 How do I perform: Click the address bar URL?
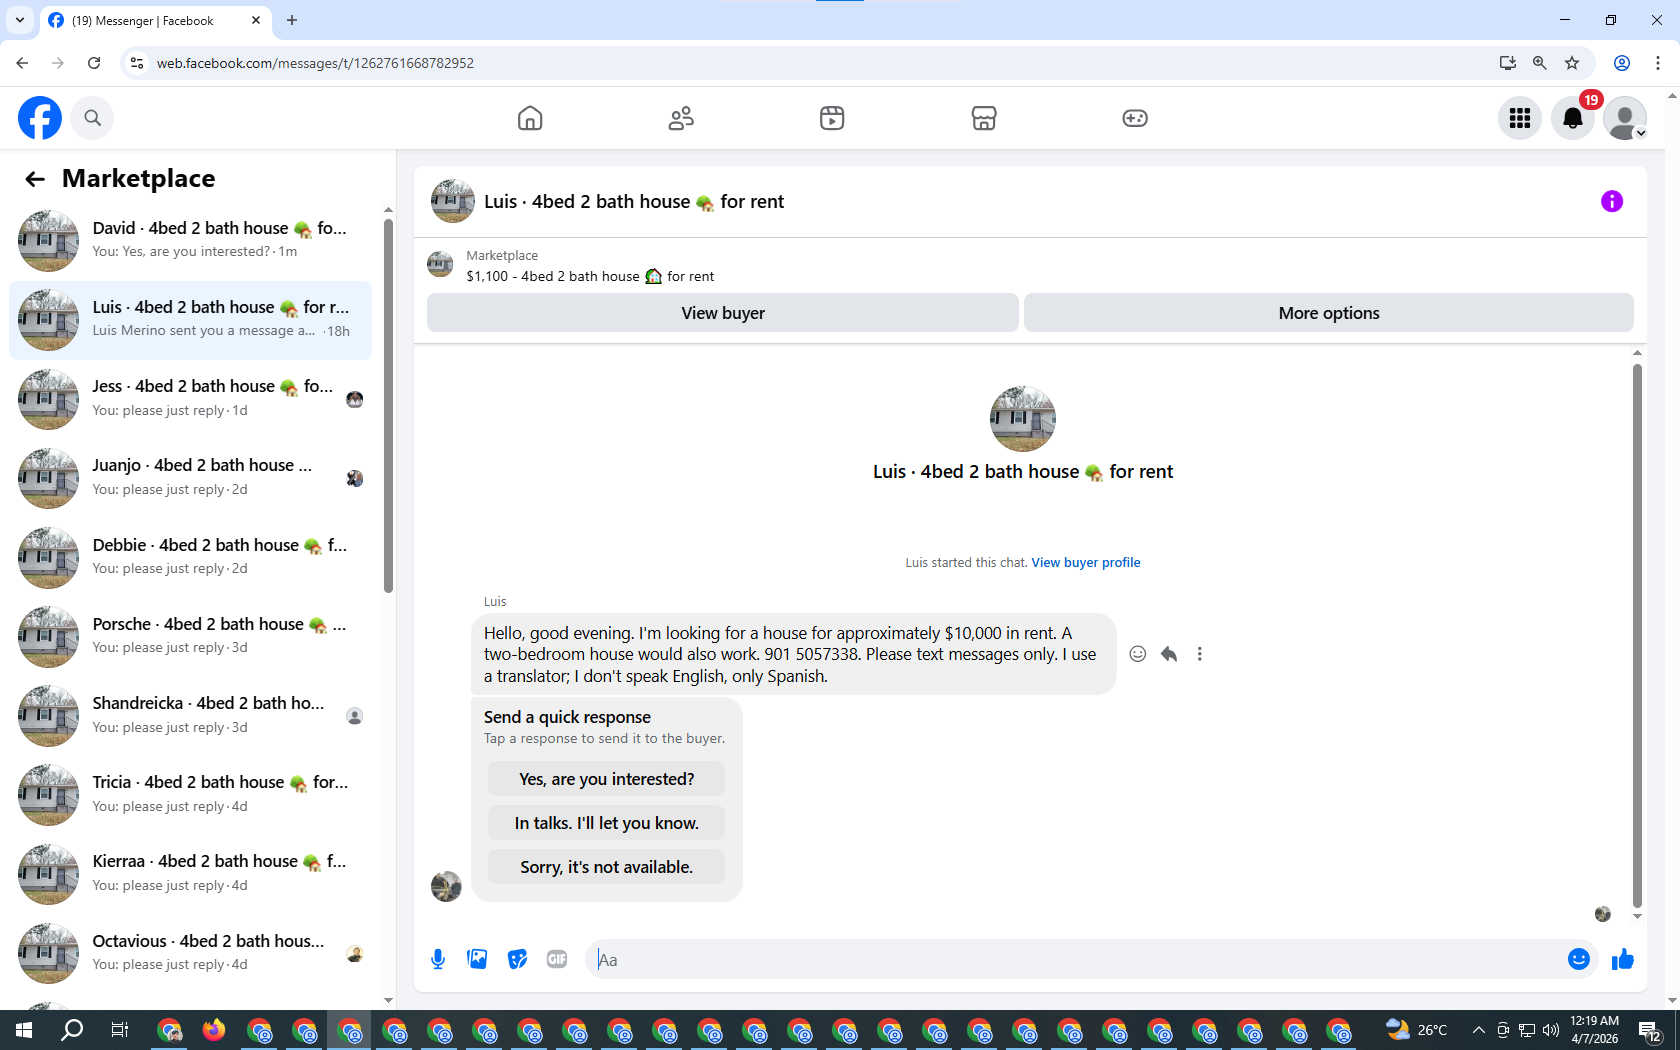(315, 63)
